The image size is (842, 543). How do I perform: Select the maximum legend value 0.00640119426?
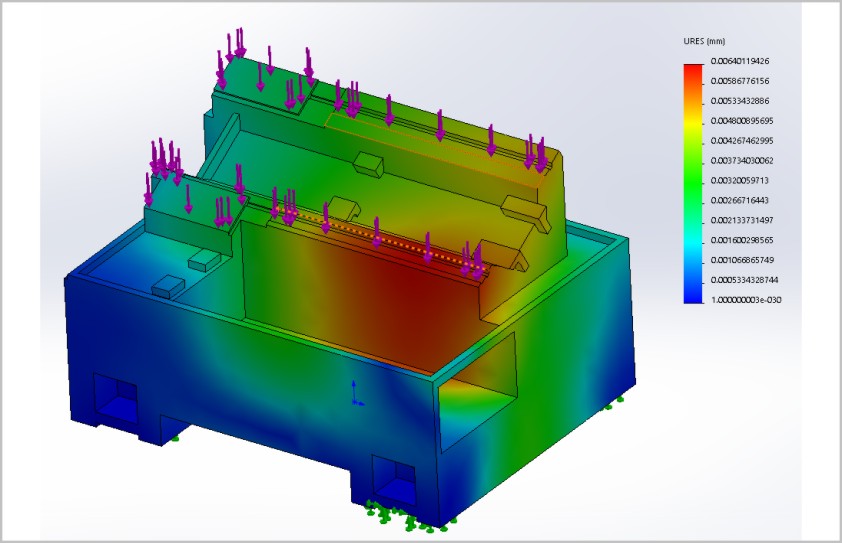coord(740,61)
